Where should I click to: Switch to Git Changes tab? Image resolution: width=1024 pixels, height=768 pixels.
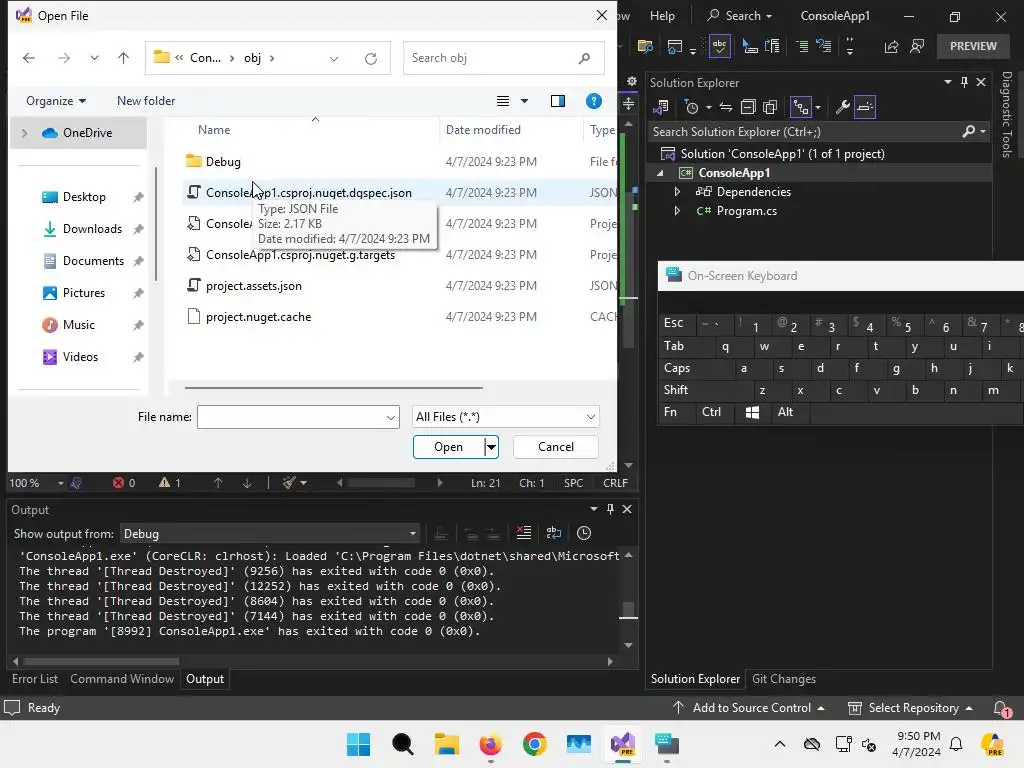click(784, 679)
